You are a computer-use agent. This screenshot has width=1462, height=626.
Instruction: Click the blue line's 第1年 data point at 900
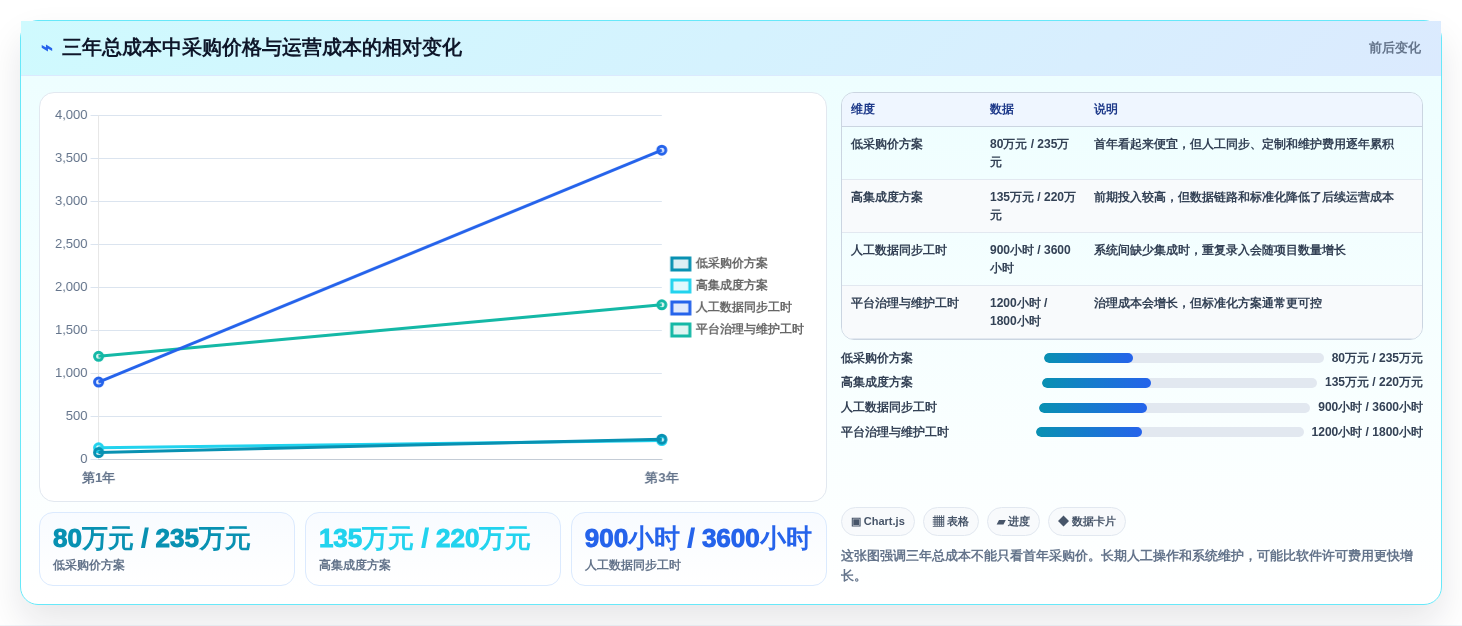coord(98,382)
